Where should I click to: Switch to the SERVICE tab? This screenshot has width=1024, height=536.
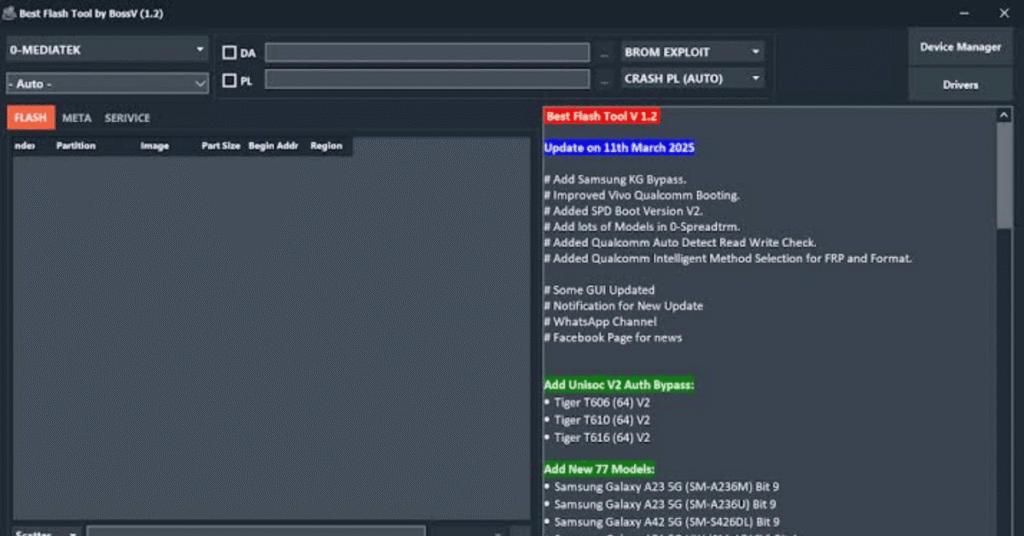127,118
